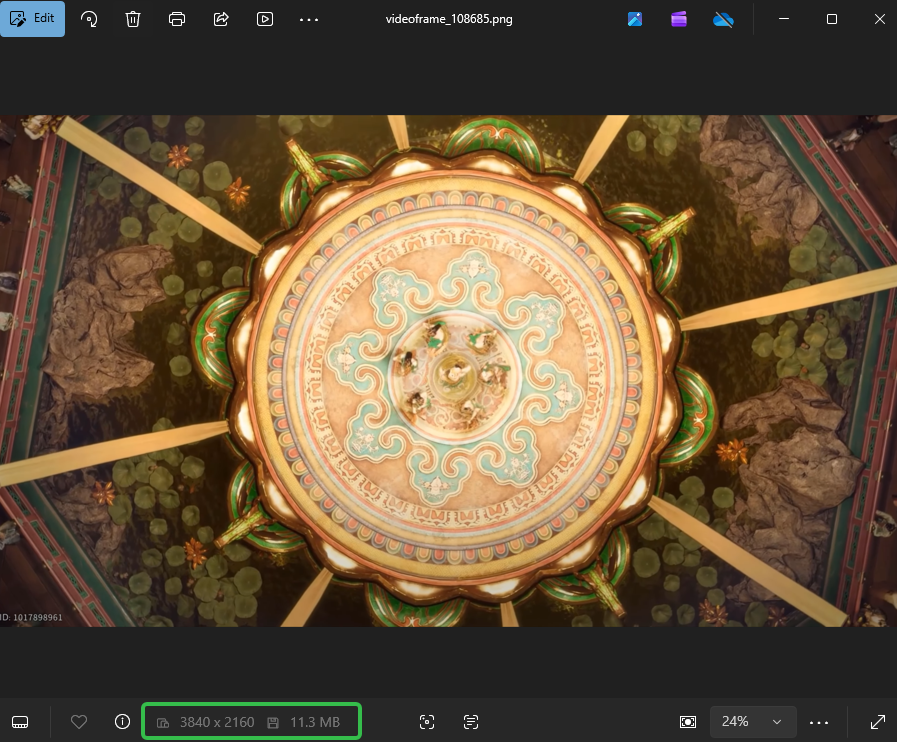Open the image in Microsoft Designer

point(635,19)
